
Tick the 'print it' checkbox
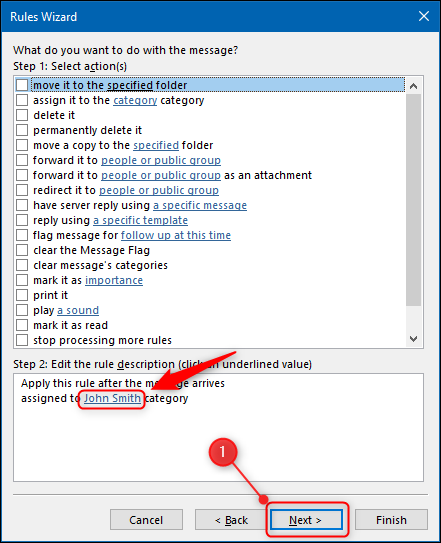click(x=22, y=295)
